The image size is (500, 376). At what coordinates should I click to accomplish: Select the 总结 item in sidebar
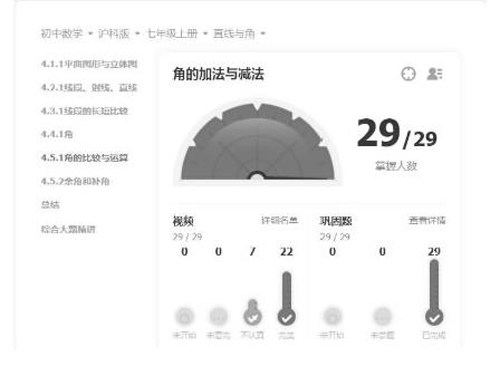[50, 204]
